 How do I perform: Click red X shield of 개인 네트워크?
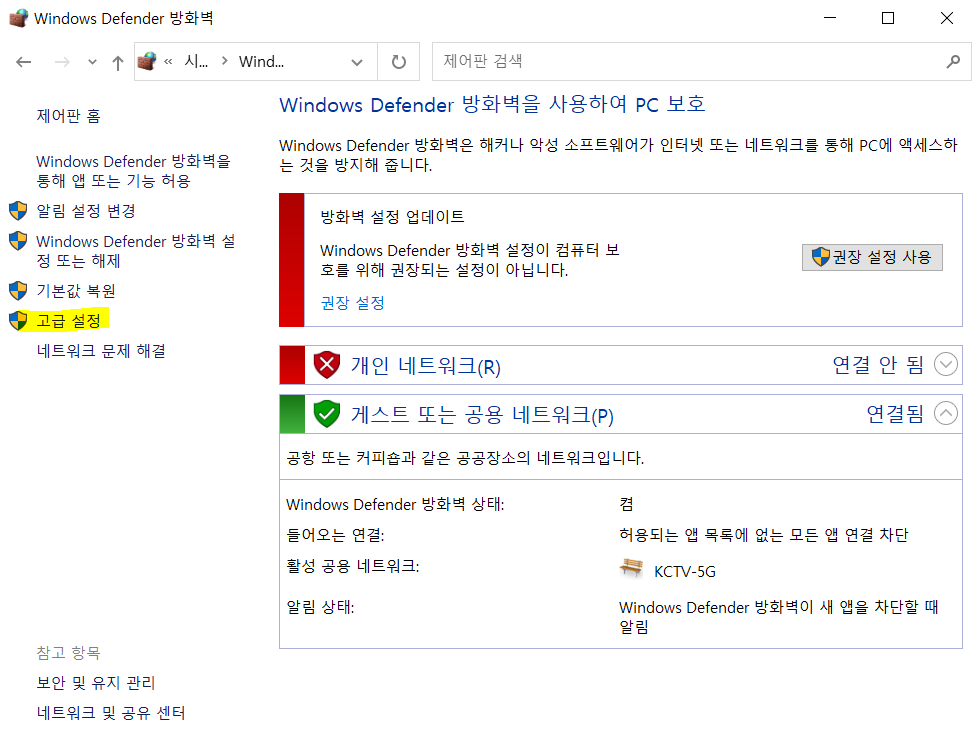[326, 365]
